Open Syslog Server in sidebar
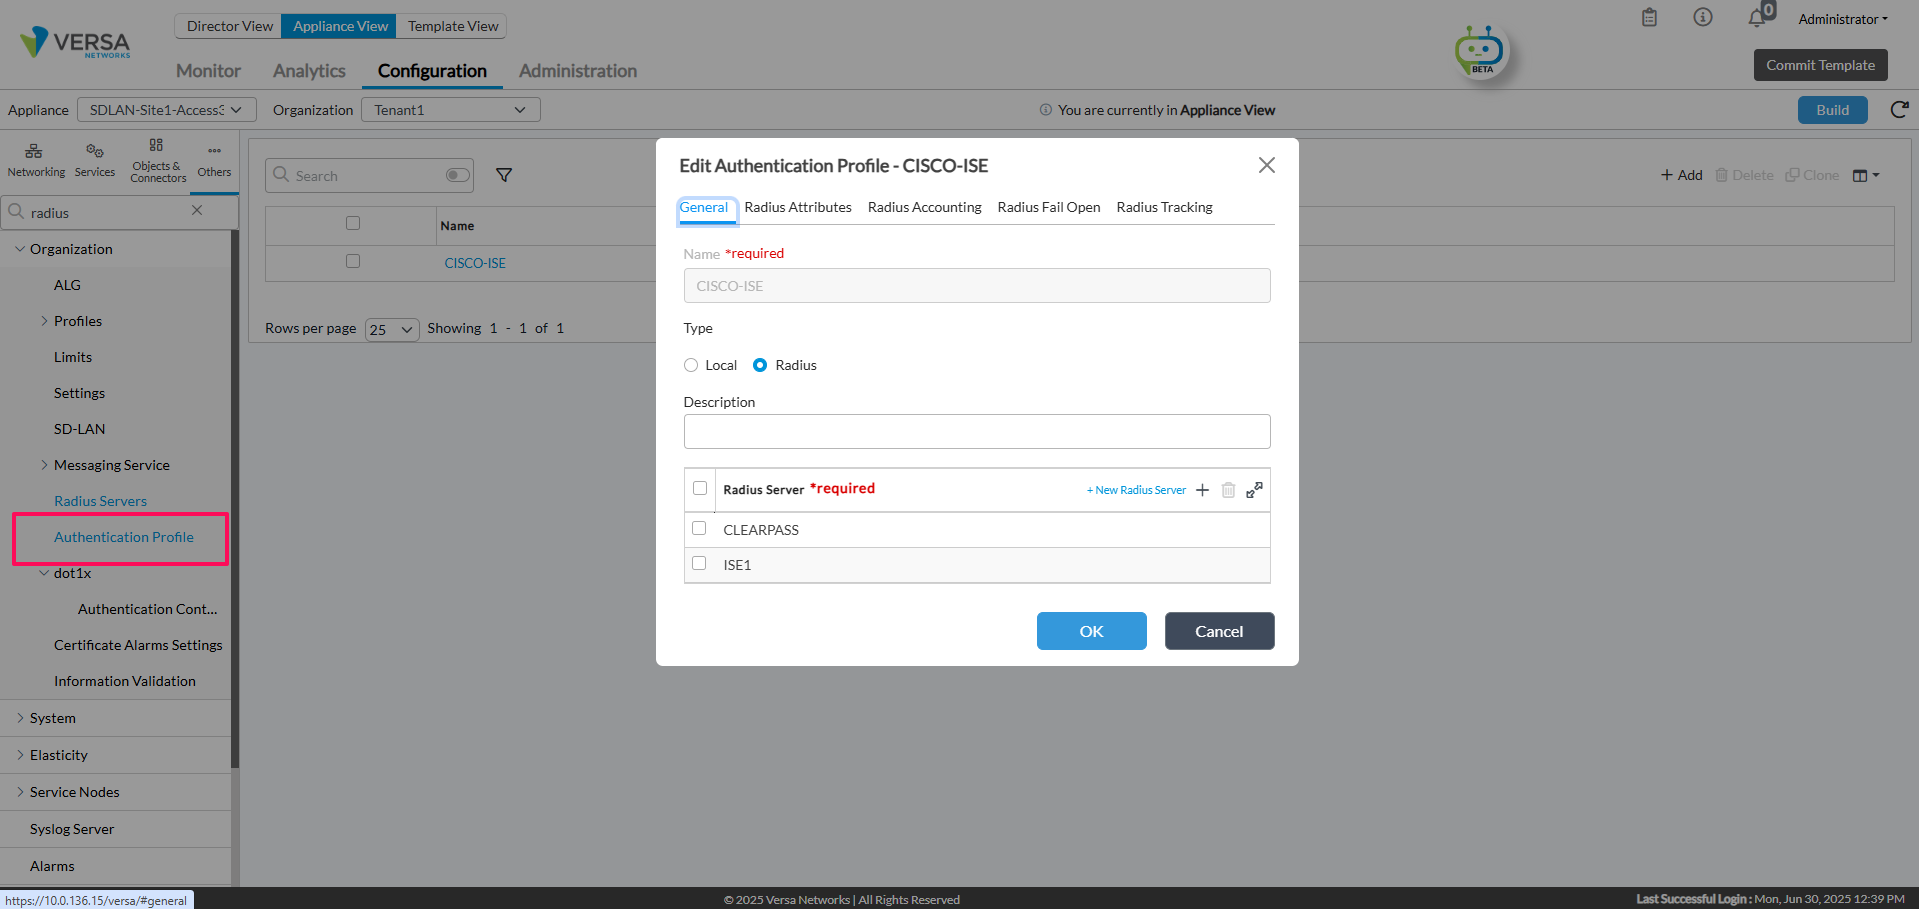This screenshot has height=909, width=1919. (x=72, y=829)
